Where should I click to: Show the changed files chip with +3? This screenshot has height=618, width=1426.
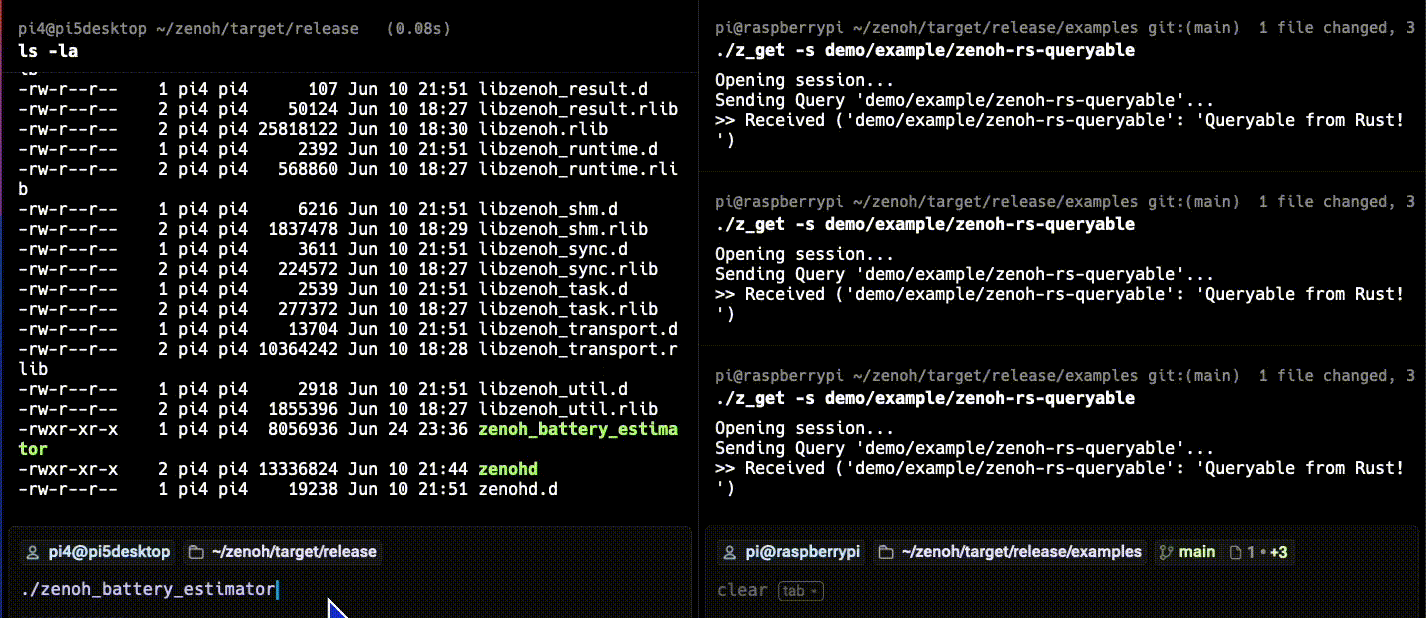tap(1259, 552)
